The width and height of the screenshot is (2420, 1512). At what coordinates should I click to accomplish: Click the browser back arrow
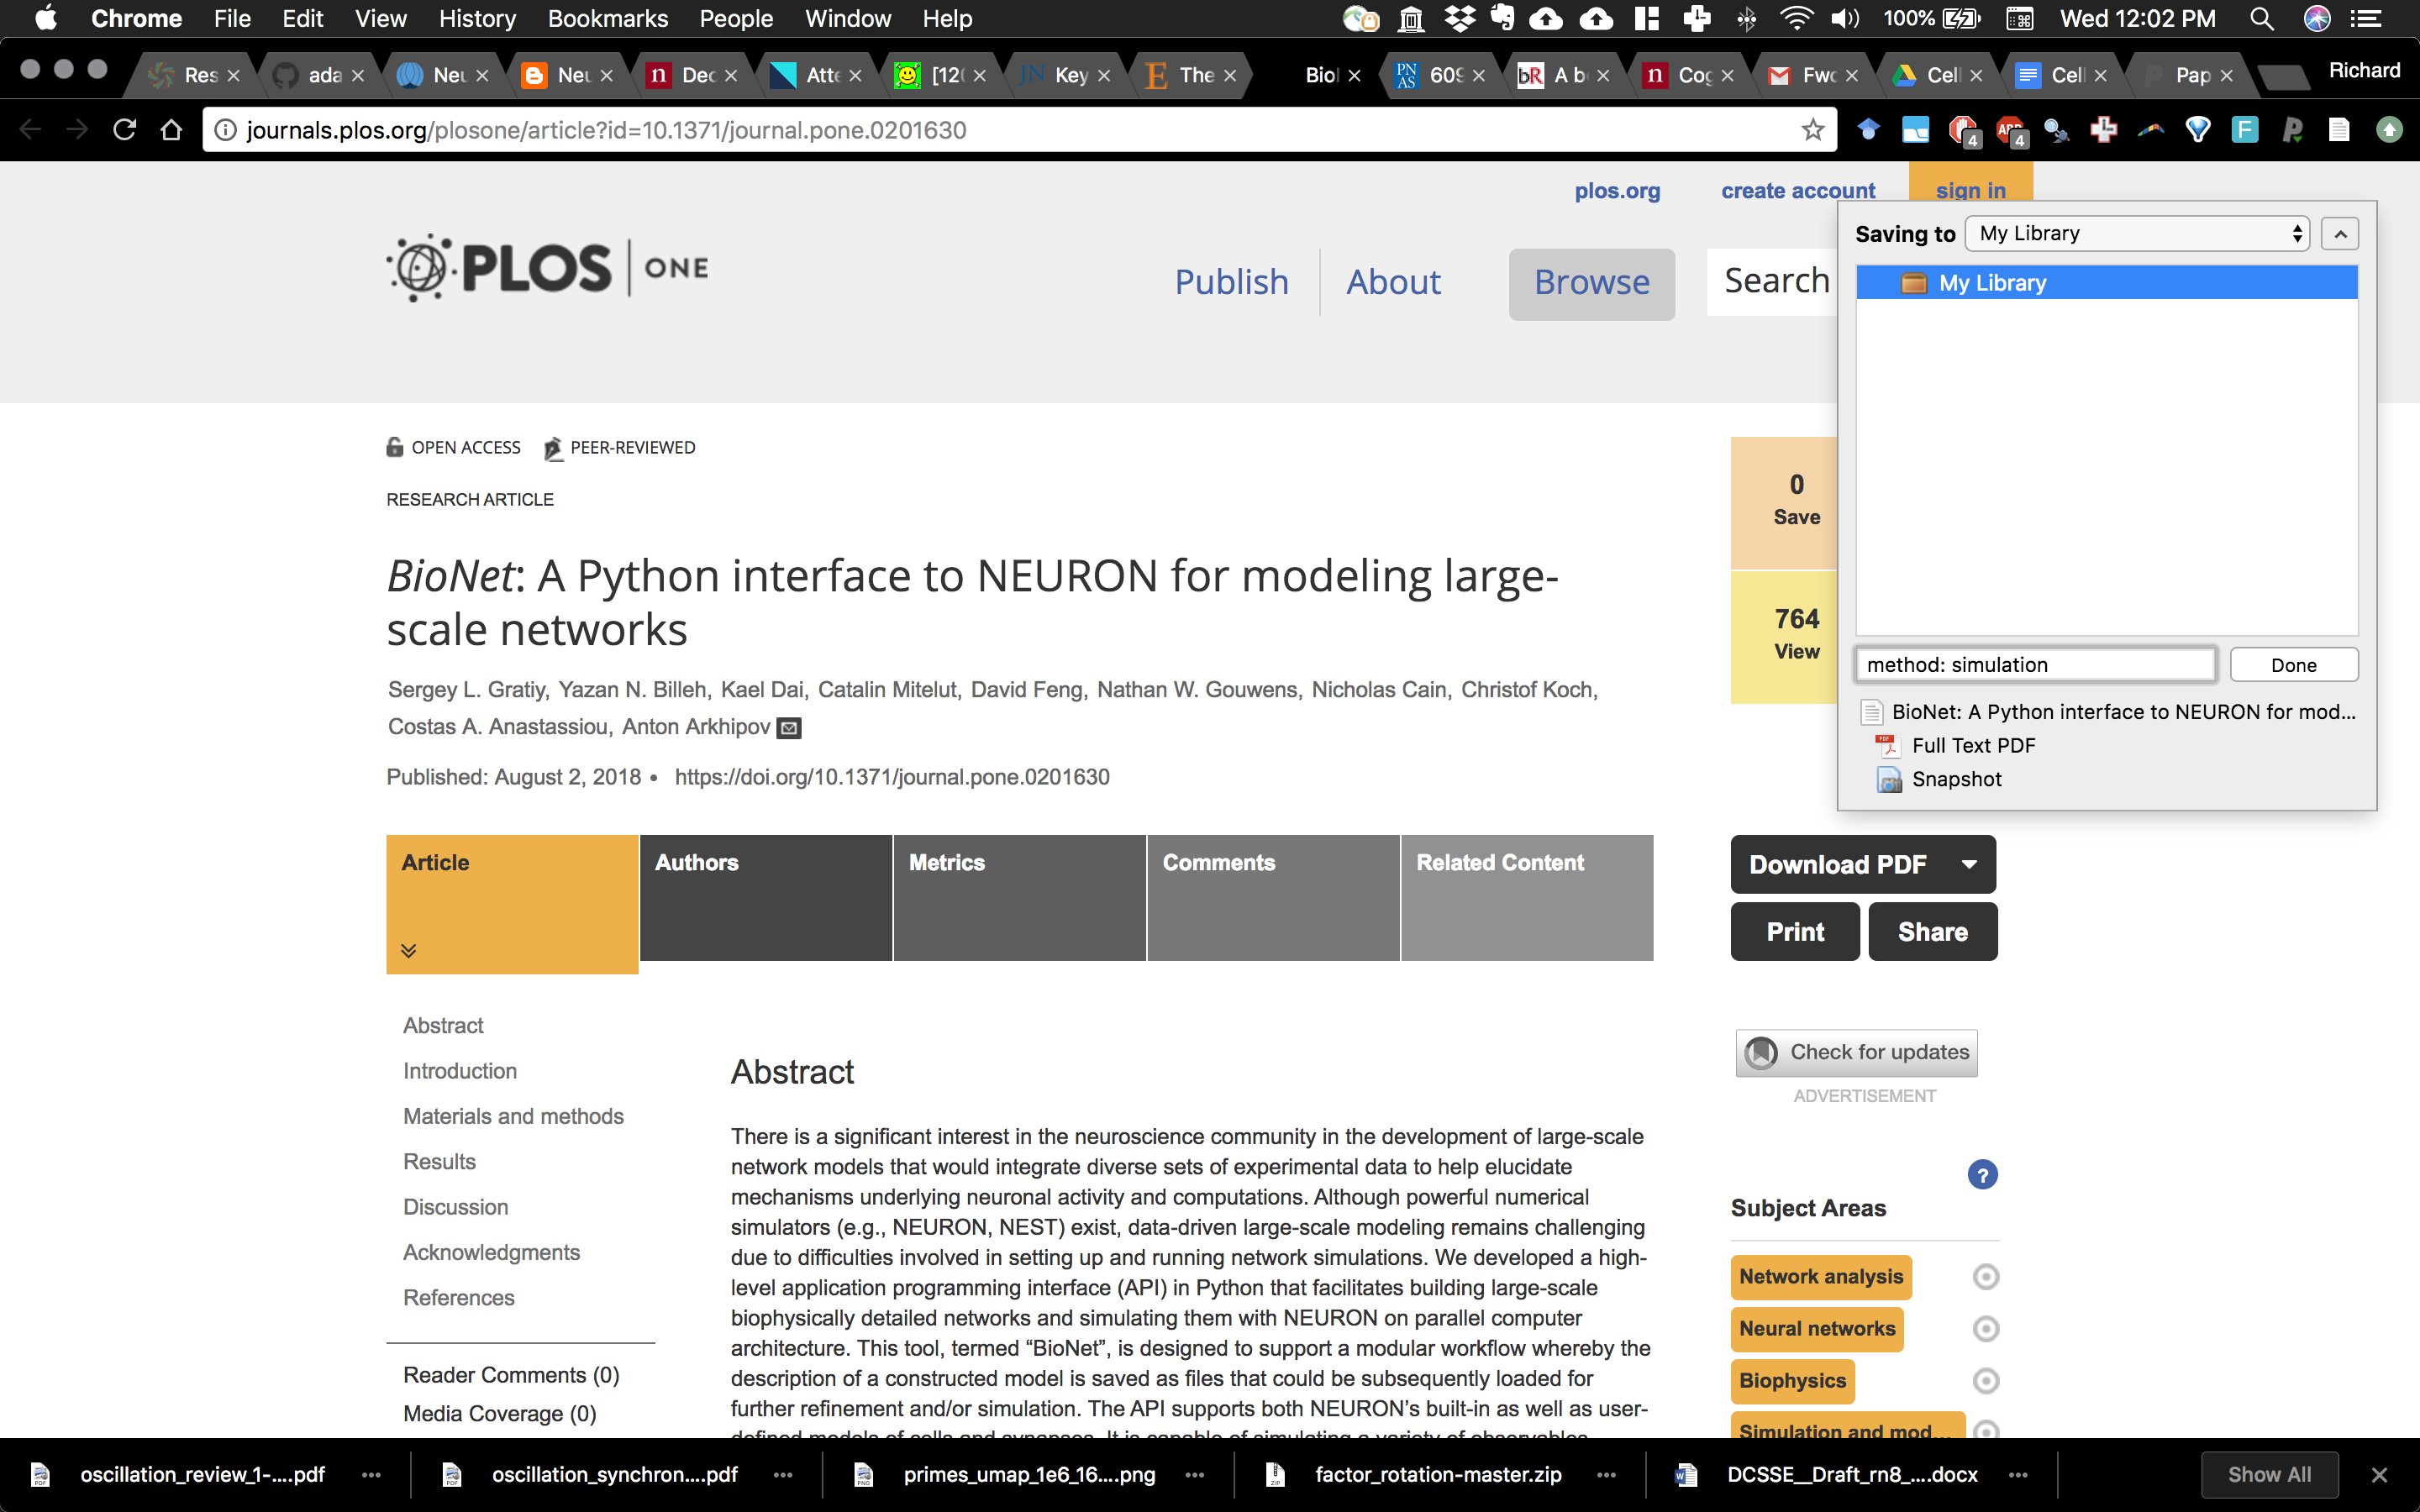30,130
